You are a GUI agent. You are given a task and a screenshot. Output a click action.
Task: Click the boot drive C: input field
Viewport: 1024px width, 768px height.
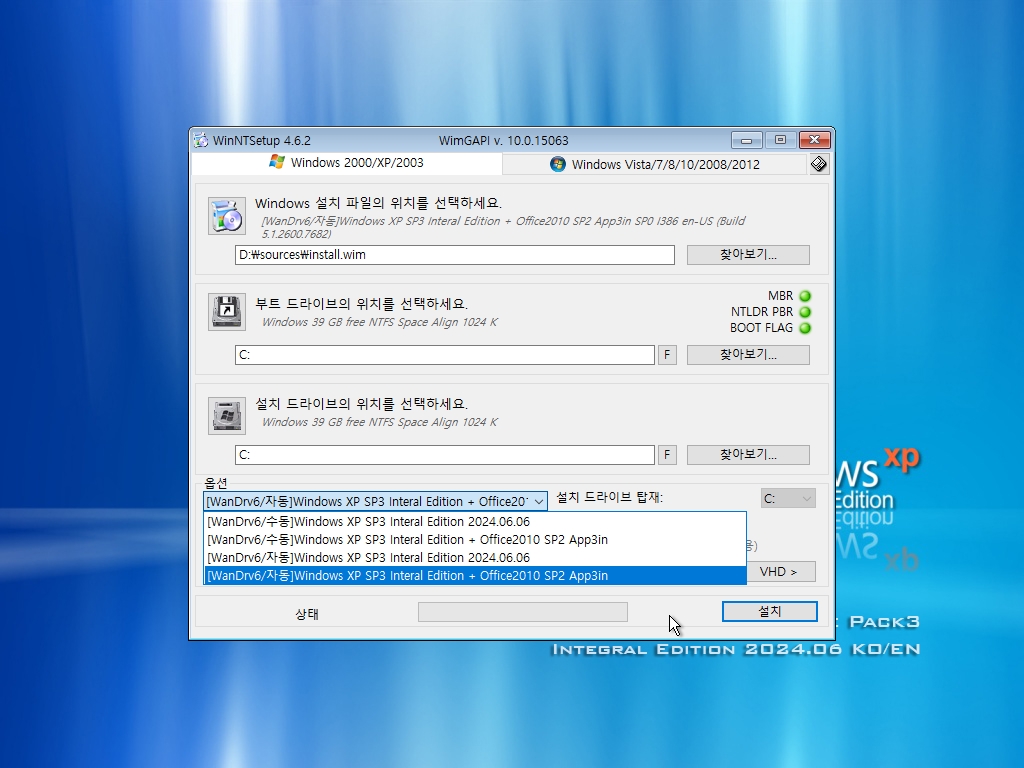click(445, 355)
